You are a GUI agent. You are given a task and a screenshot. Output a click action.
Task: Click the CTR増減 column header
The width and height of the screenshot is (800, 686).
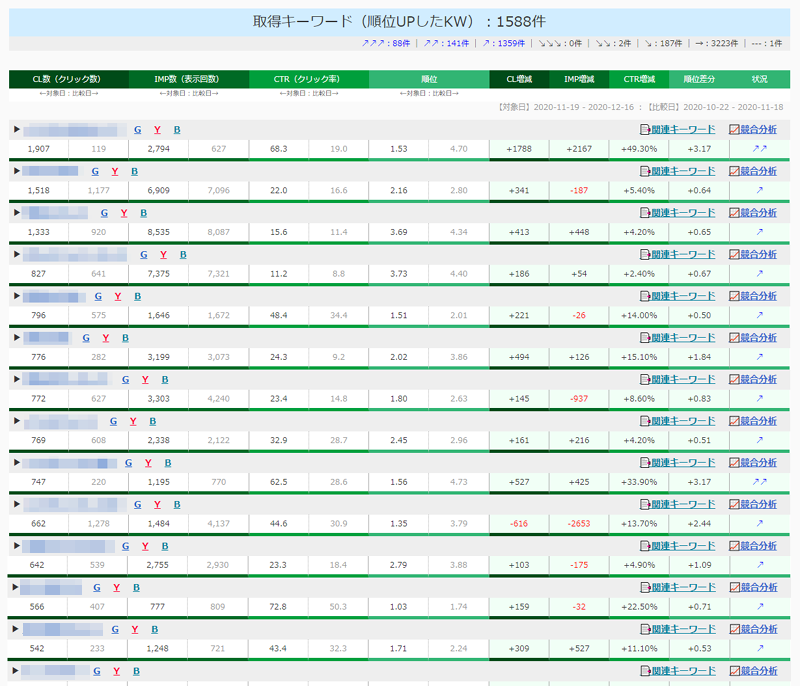pyautogui.click(x=639, y=79)
